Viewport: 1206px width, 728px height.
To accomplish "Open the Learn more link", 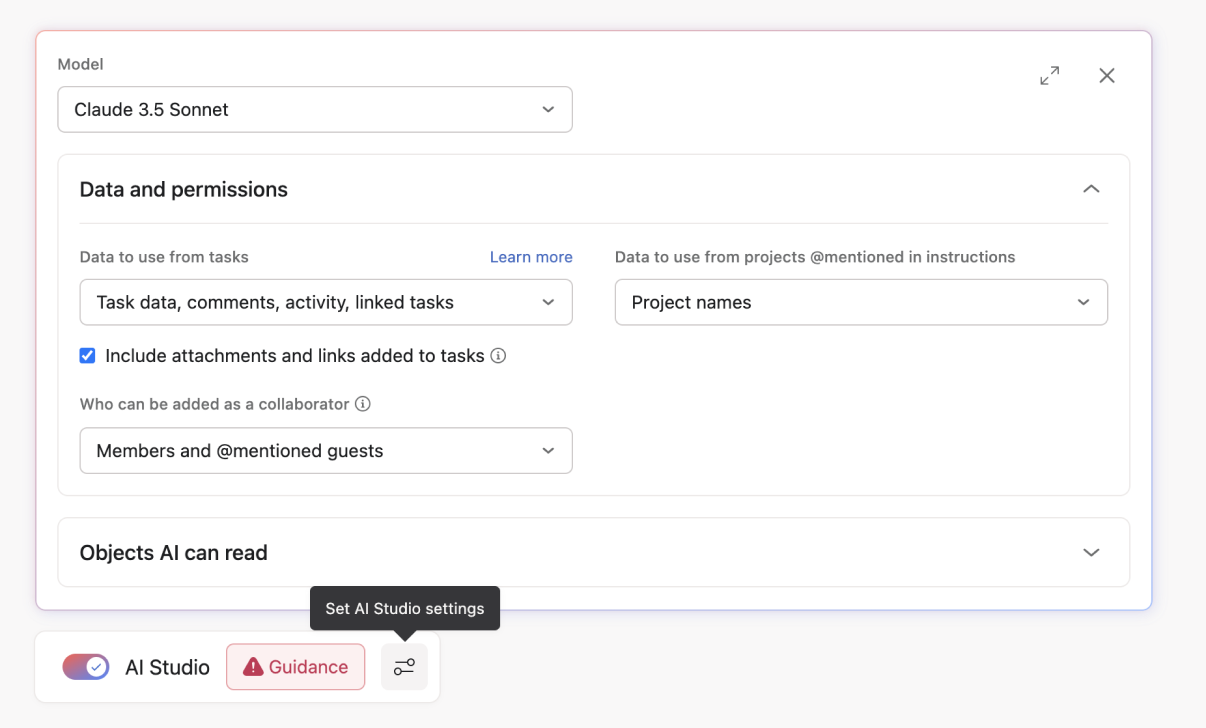I will [x=531, y=257].
